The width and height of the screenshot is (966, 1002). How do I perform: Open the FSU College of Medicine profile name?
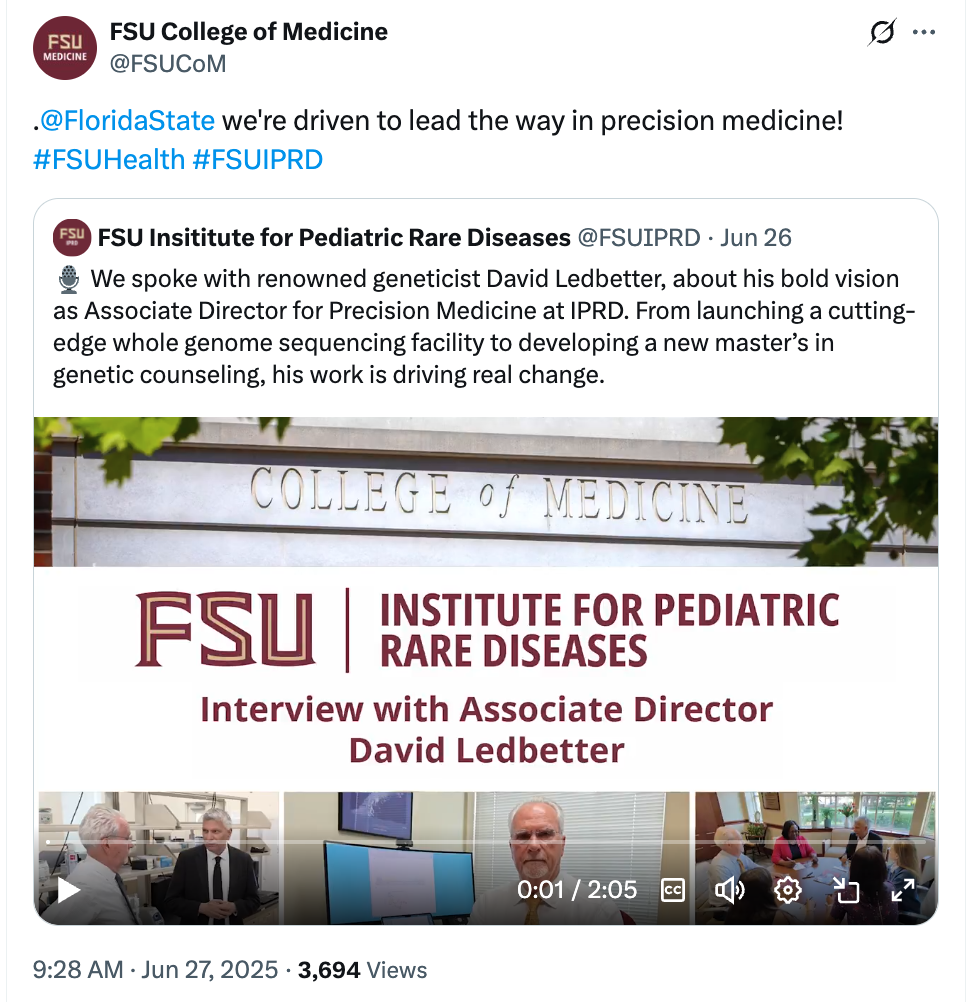[248, 32]
